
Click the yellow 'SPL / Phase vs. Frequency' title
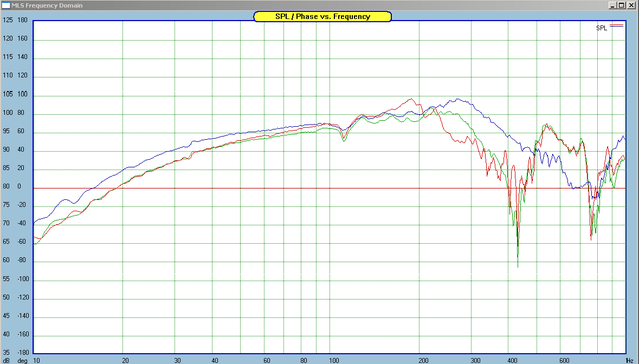tap(322, 17)
